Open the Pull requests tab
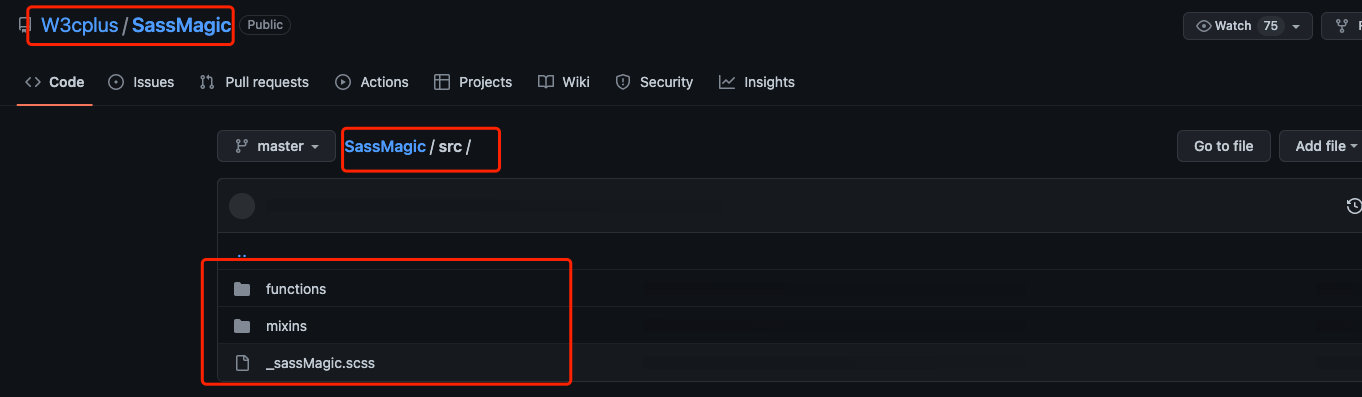Image resolution: width=1362 pixels, height=397 pixels. (x=254, y=82)
